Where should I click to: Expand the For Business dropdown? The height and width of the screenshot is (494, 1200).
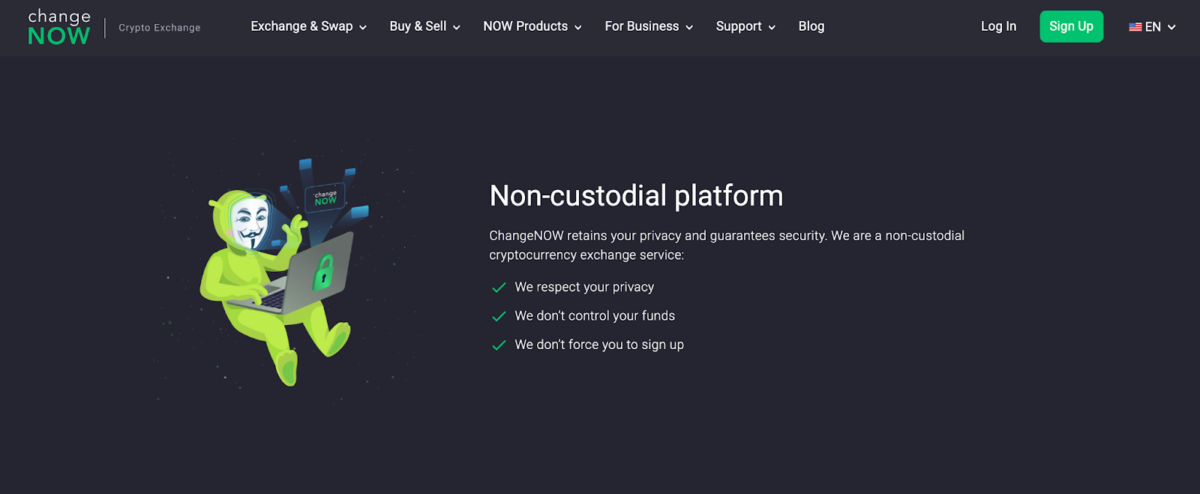pyautogui.click(x=649, y=27)
